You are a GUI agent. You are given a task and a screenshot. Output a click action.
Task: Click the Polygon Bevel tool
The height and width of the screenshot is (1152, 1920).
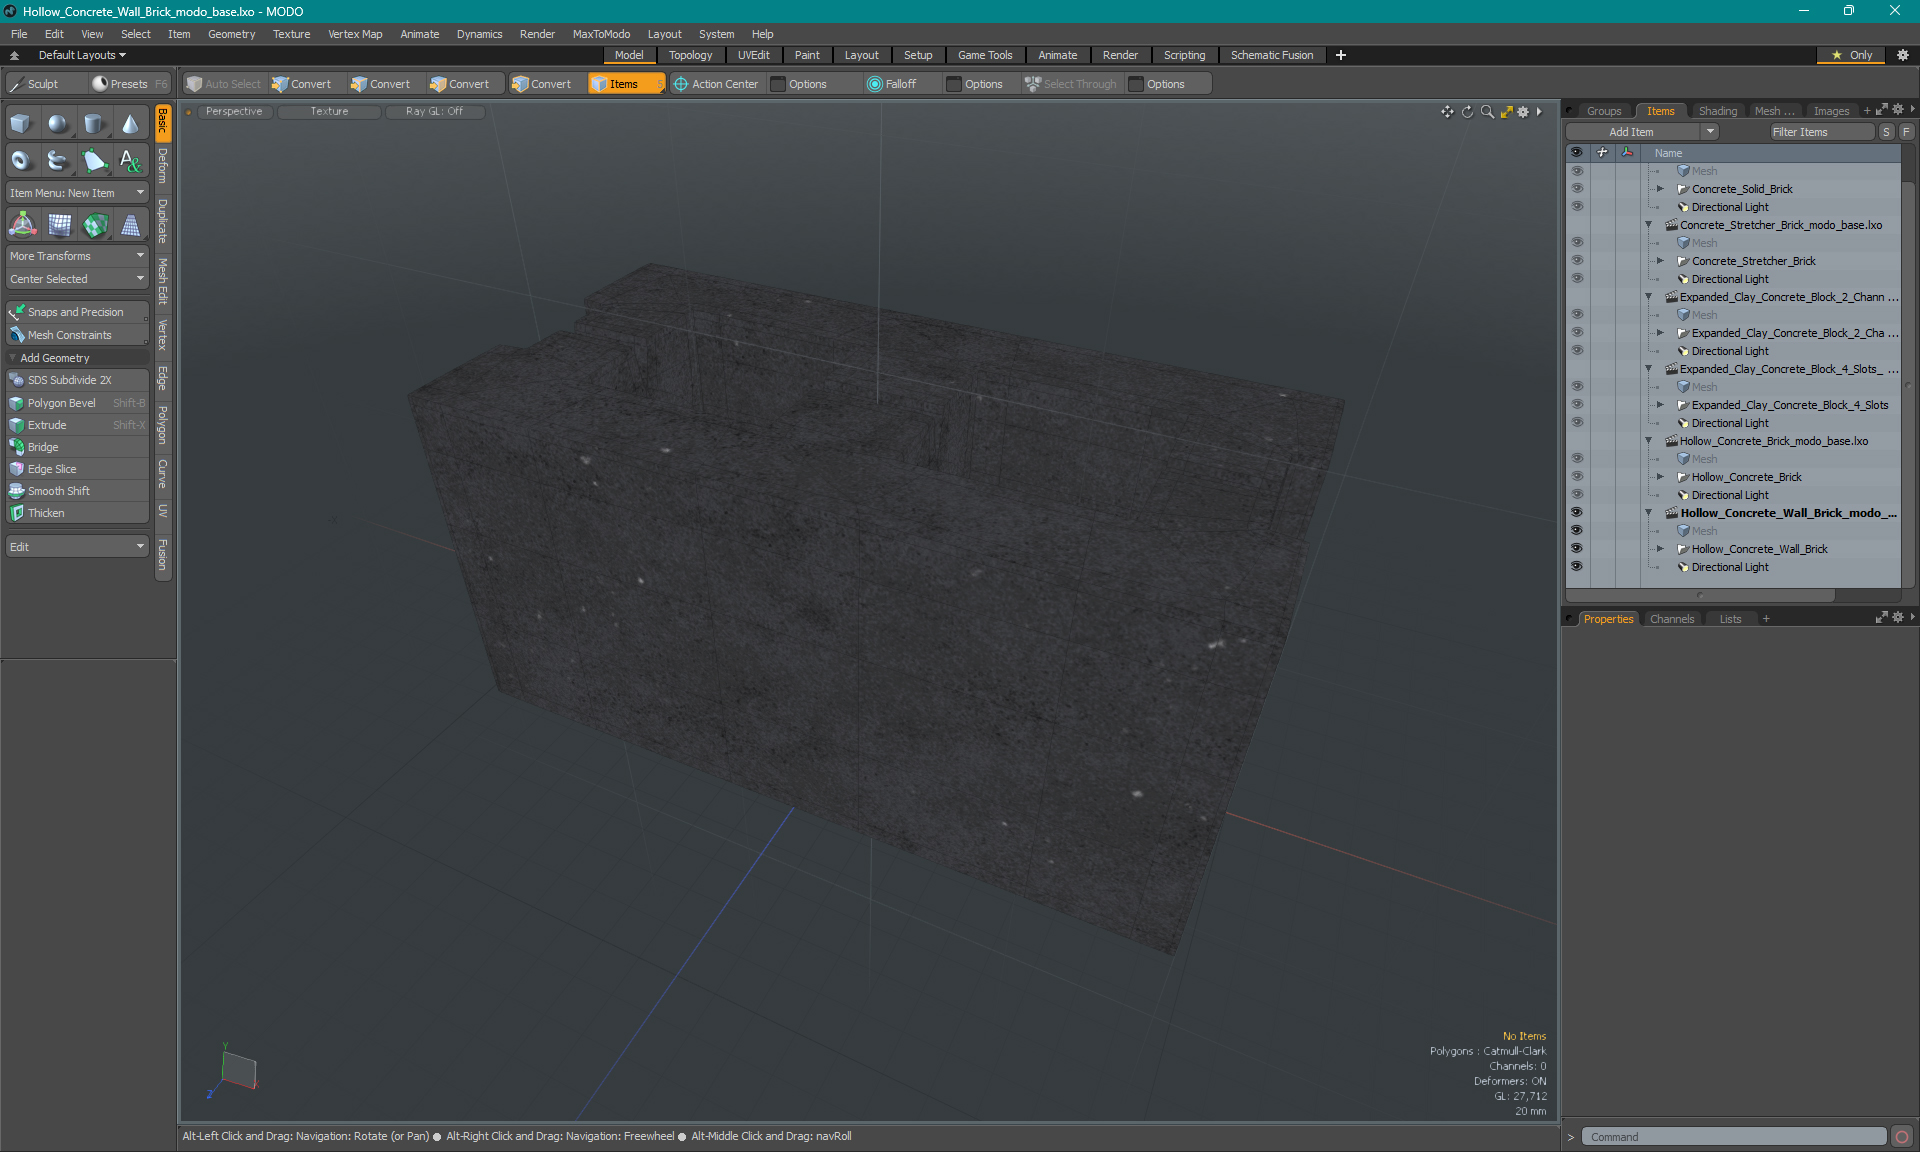(77, 403)
